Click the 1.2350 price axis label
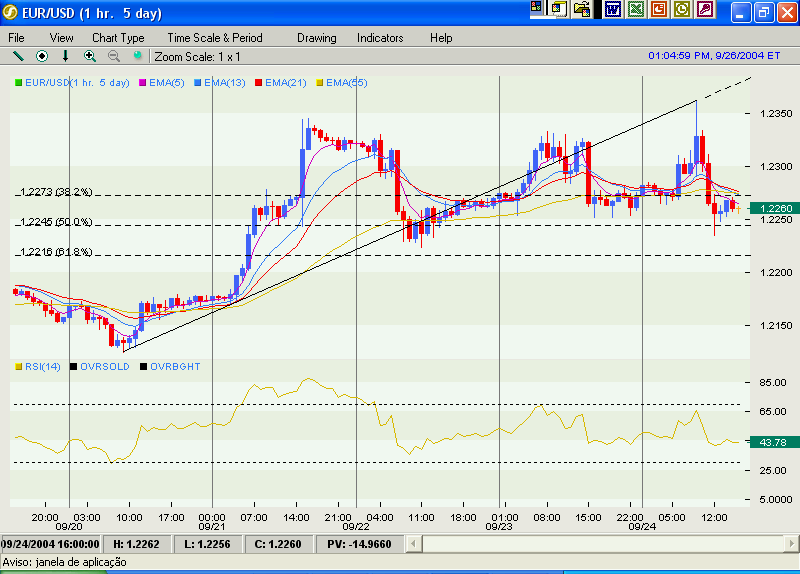 click(776, 113)
